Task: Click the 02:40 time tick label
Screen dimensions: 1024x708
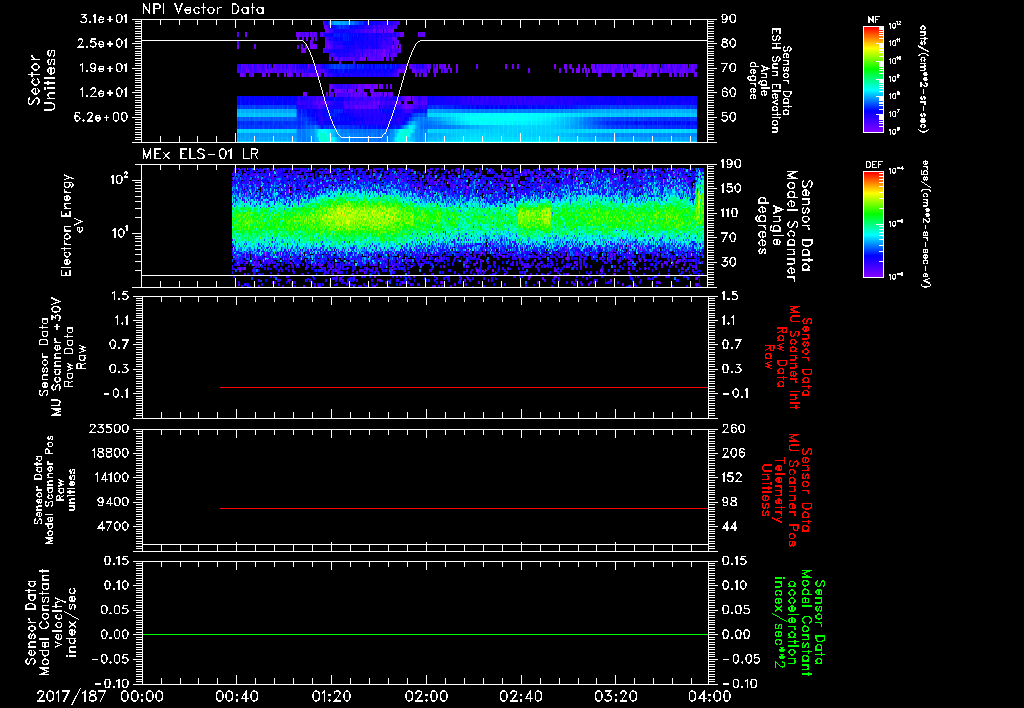Action: tap(521, 696)
